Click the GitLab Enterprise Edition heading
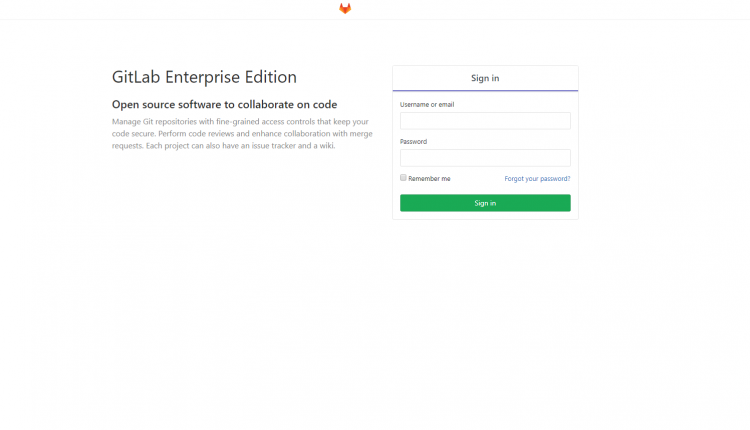 coord(204,77)
